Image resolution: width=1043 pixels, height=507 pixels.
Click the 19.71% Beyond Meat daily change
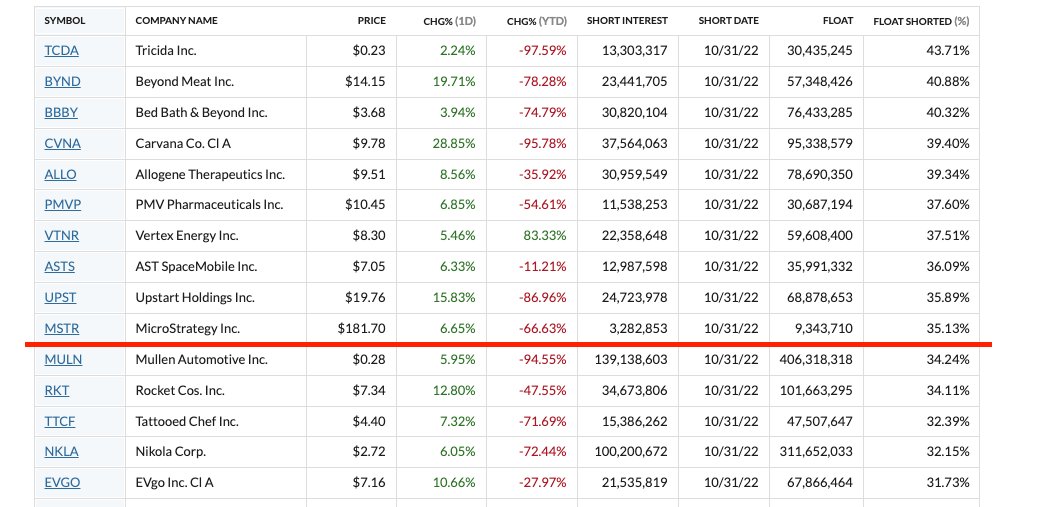tap(454, 82)
